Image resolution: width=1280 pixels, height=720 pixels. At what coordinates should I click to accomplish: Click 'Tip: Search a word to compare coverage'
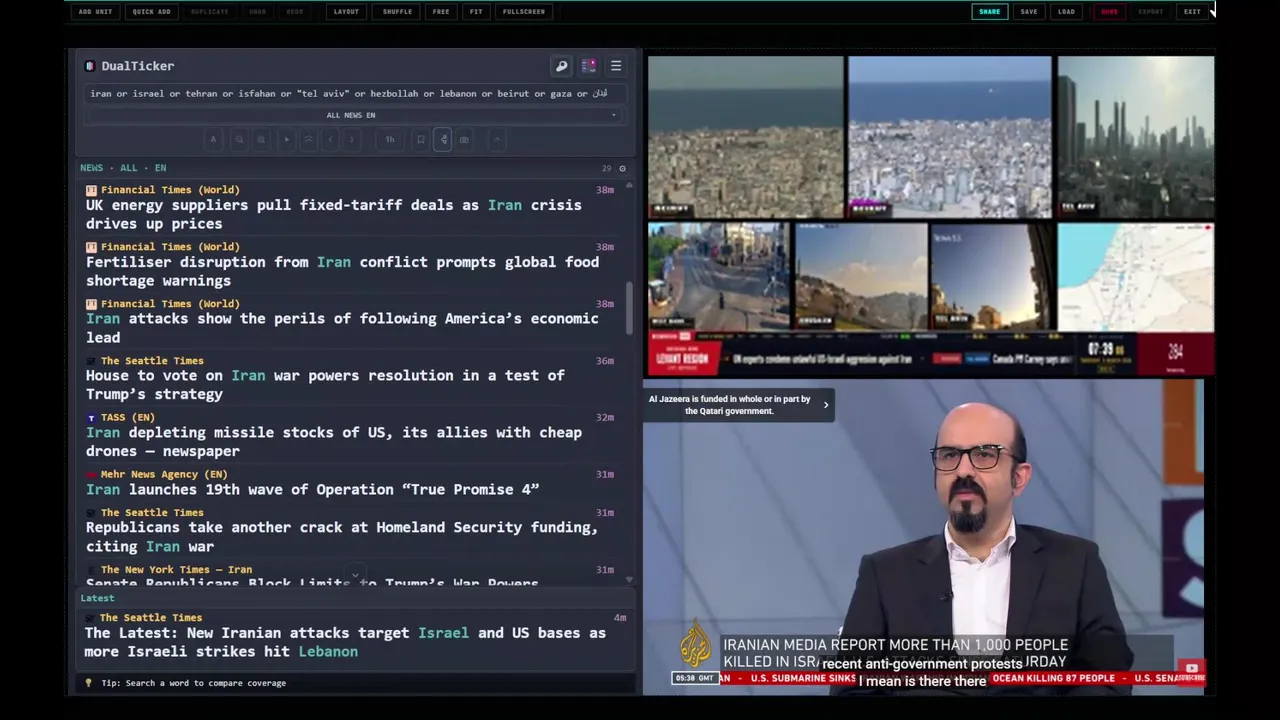pos(193,683)
